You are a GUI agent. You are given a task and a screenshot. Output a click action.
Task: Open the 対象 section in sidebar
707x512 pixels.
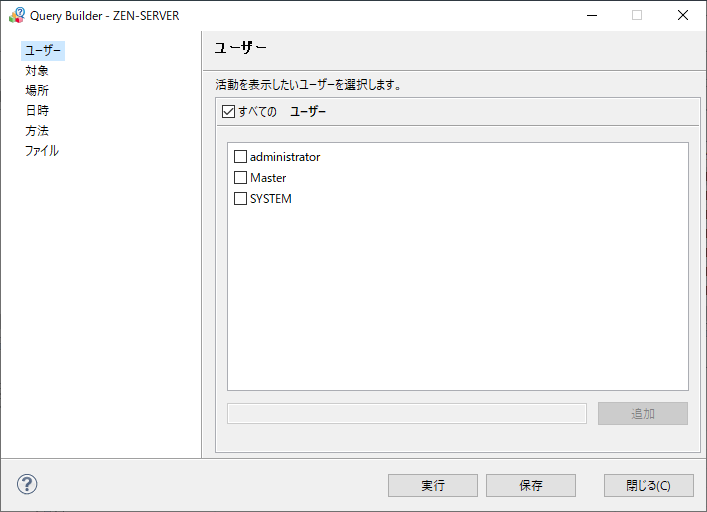37,71
